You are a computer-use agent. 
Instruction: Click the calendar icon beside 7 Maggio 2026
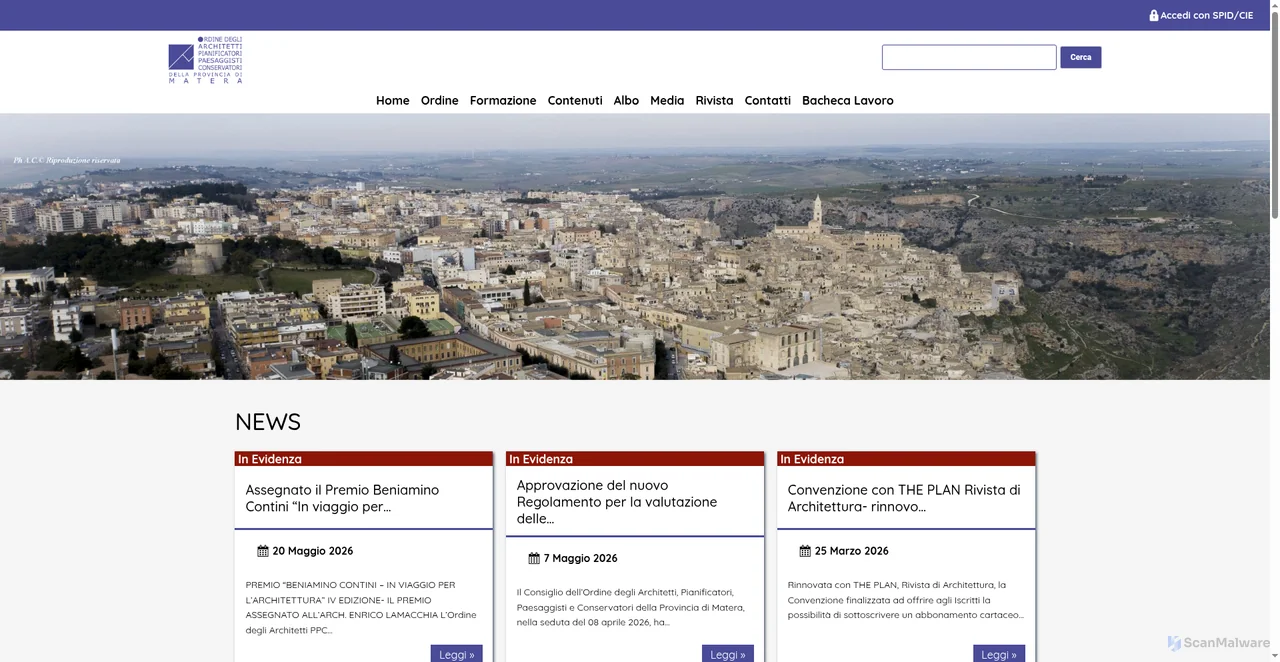pyautogui.click(x=534, y=558)
